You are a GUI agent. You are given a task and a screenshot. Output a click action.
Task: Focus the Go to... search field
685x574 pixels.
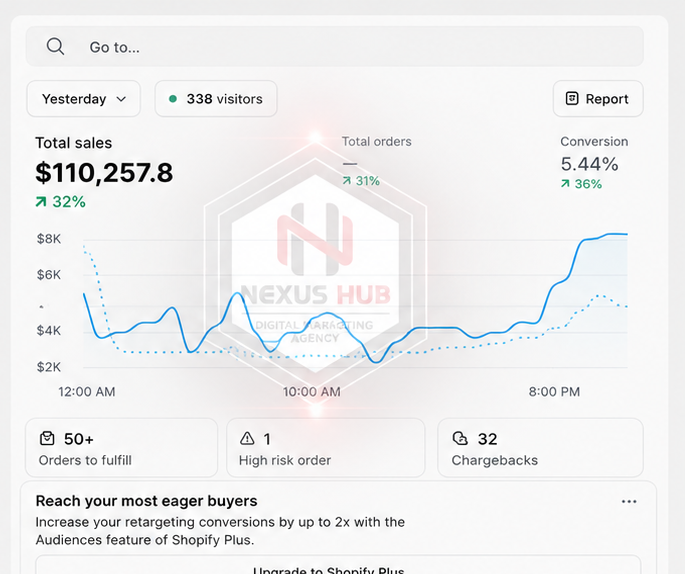(x=335, y=46)
